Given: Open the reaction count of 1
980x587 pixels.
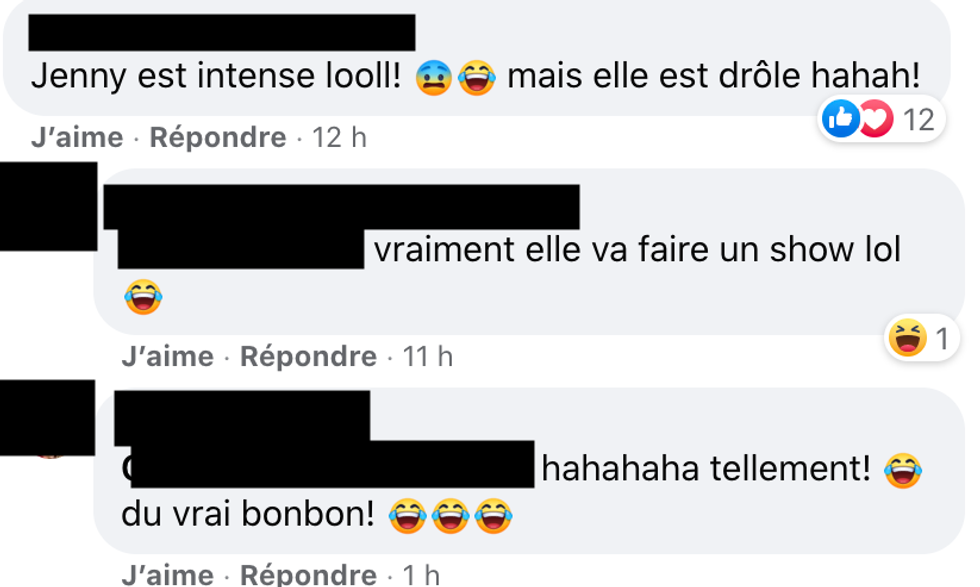Looking at the screenshot, I should [942, 339].
